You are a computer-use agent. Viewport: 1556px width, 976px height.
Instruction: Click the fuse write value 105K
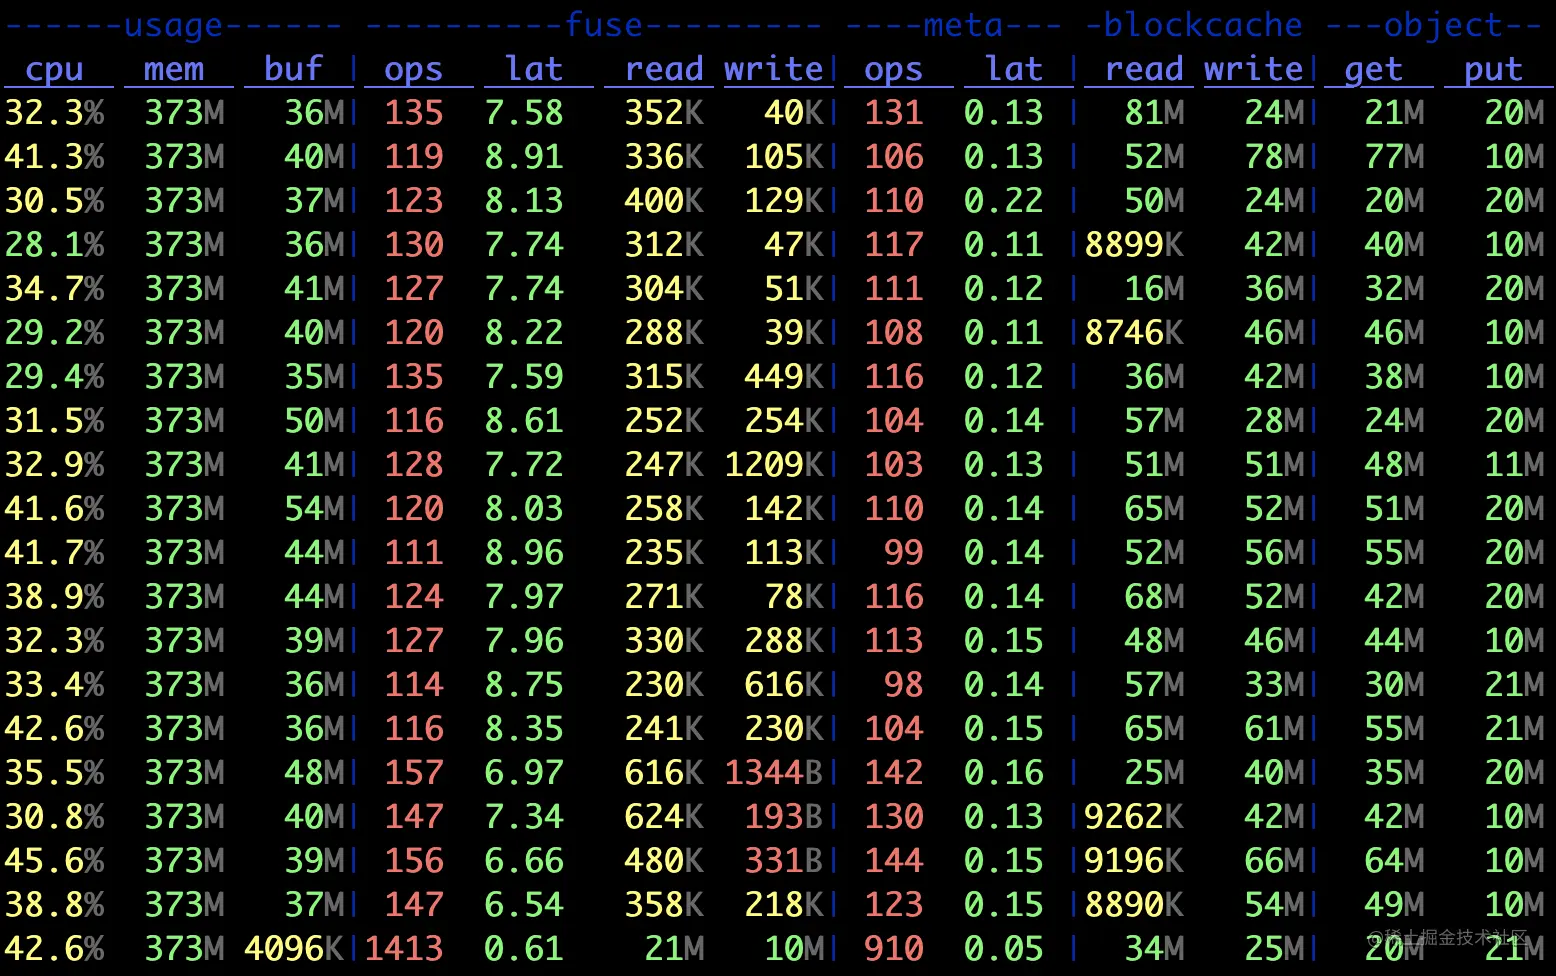[x=784, y=157]
